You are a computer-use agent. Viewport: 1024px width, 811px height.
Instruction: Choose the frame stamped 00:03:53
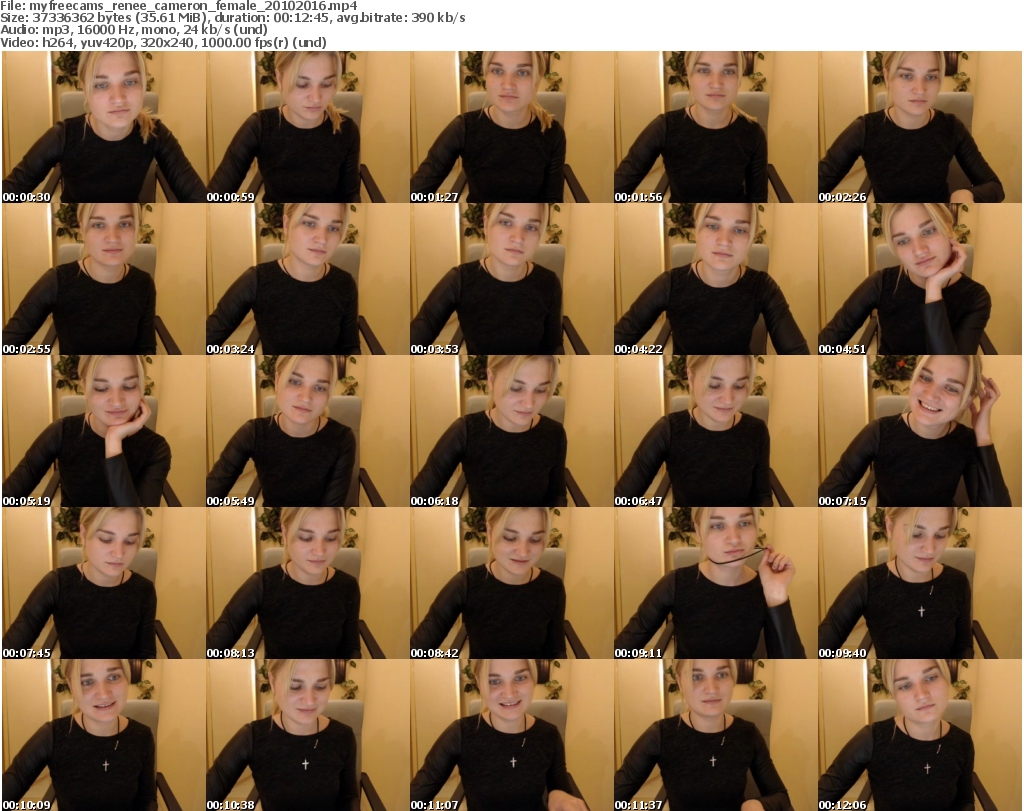coord(512,279)
